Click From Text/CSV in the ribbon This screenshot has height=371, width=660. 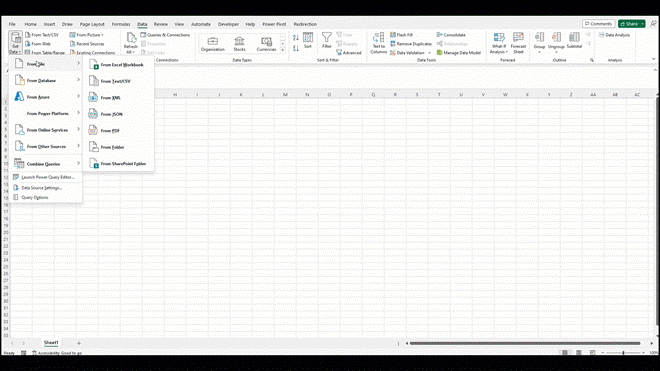(42, 35)
